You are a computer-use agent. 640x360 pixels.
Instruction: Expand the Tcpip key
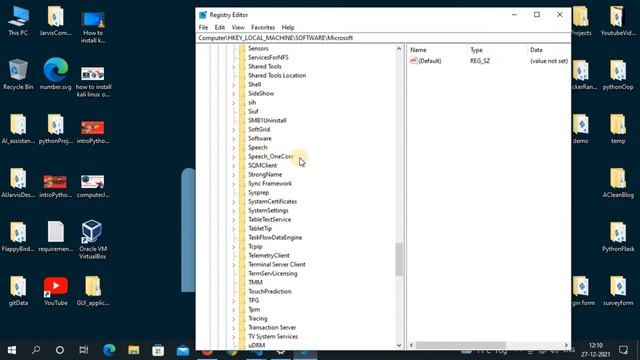234,247
